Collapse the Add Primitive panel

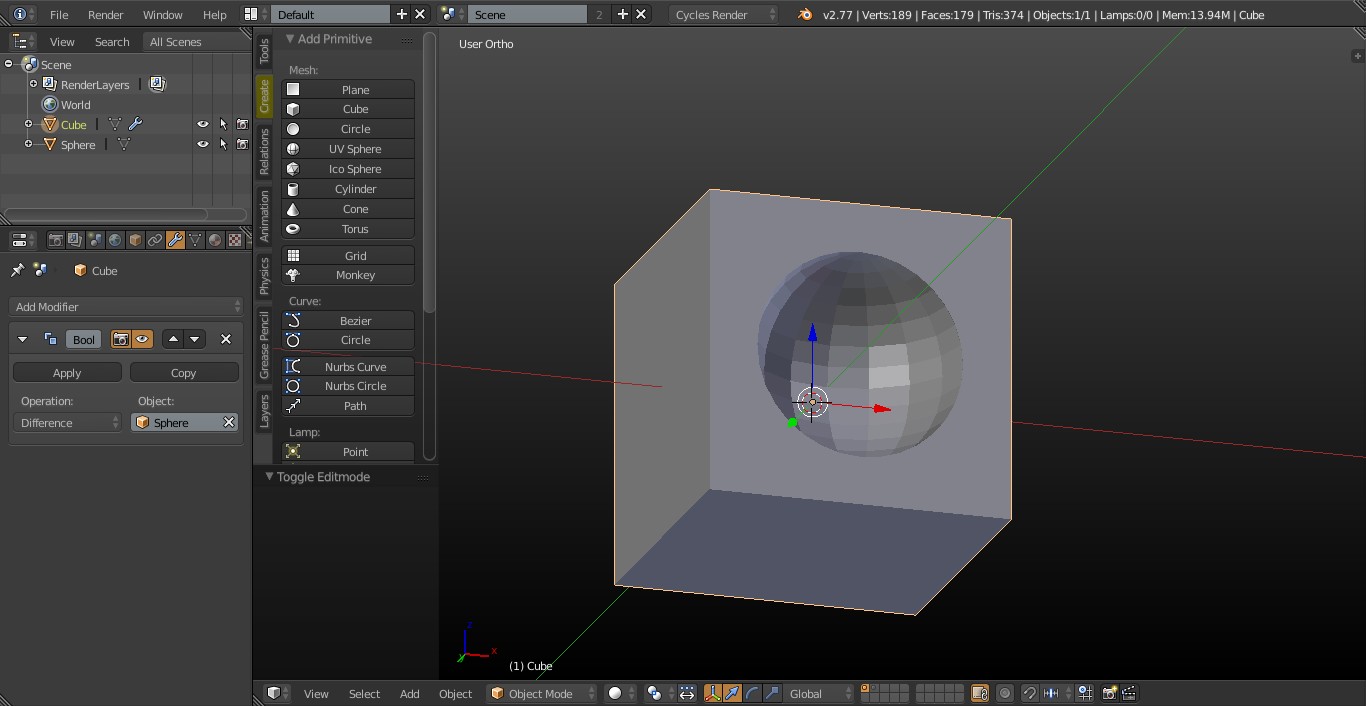point(290,39)
